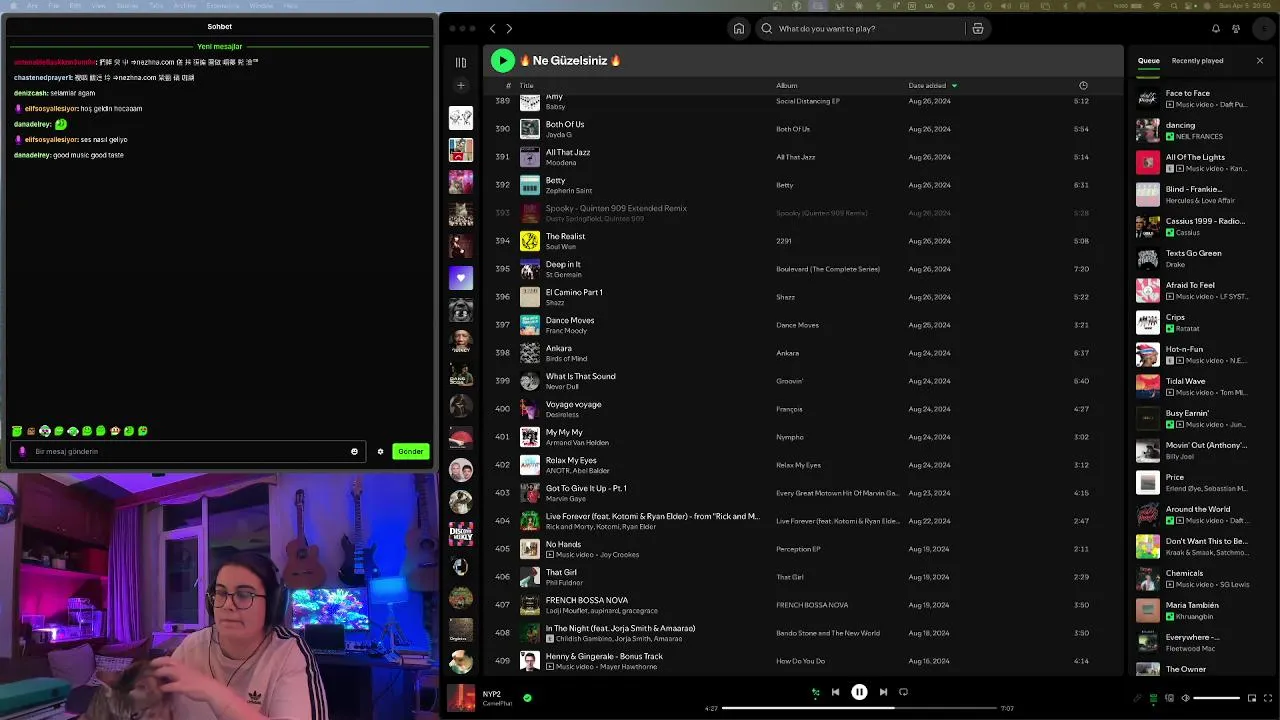Screen dimensions: 1280x720
Task: Mute with the speaker icon
Action: tap(1186, 698)
